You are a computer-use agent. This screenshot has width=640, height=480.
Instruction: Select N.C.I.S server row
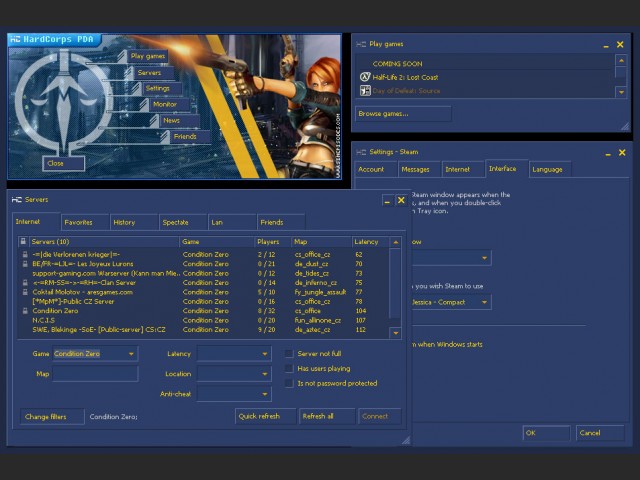(x=203, y=320)
